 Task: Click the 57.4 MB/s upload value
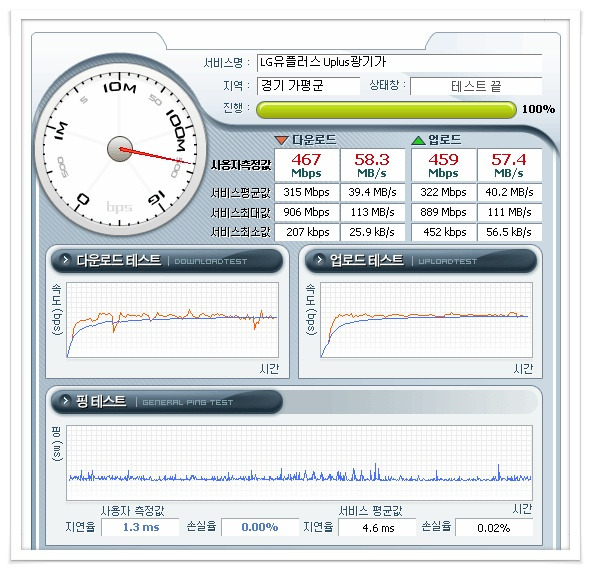coord(510,165)
